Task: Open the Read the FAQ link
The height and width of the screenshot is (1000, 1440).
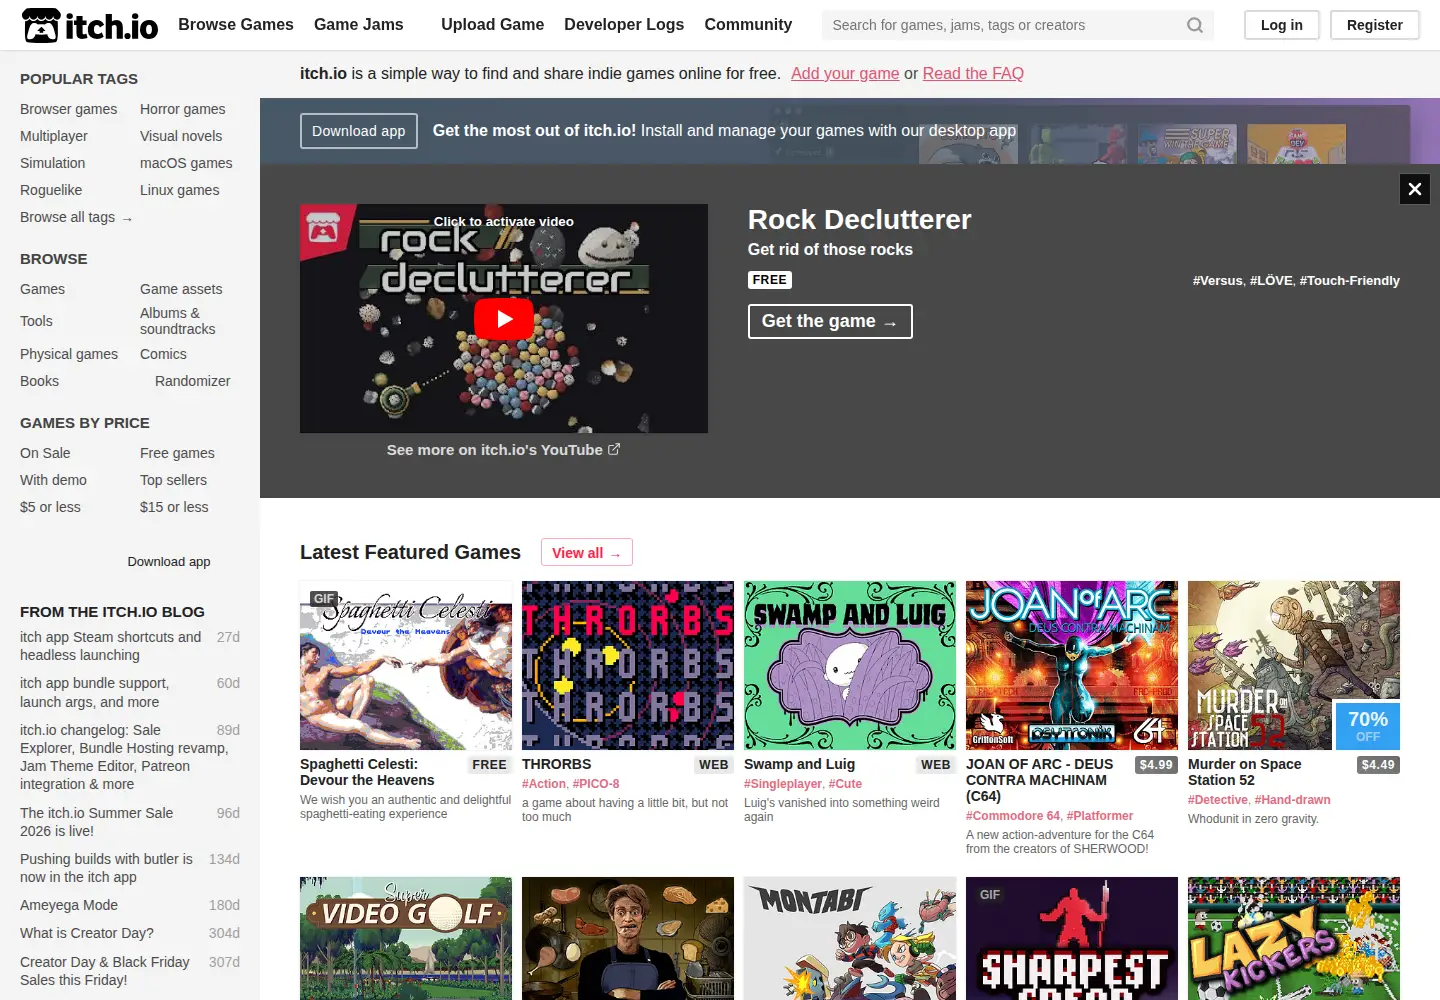Action: pos(973,73)
